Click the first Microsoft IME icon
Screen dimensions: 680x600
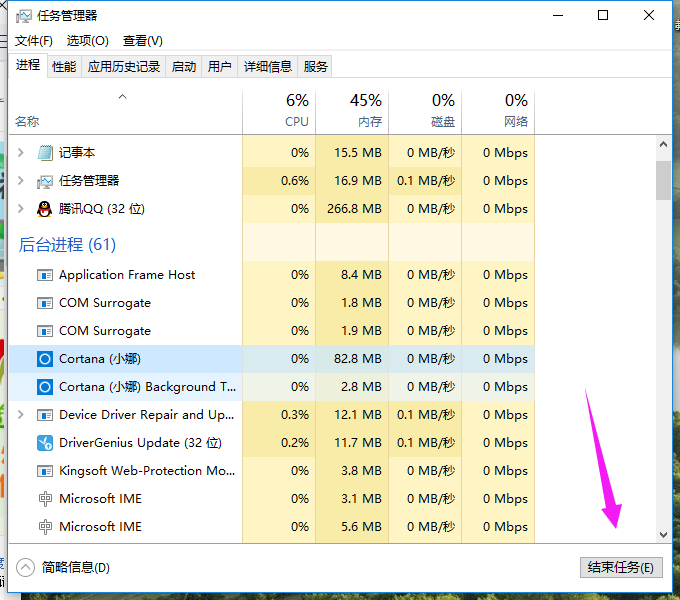(44, 499)
